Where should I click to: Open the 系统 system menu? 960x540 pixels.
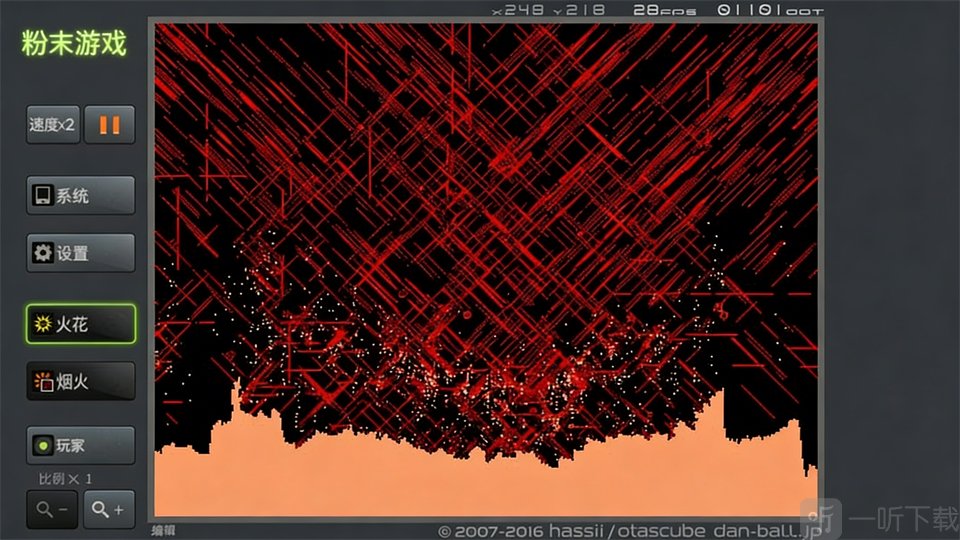coord(80,196)
